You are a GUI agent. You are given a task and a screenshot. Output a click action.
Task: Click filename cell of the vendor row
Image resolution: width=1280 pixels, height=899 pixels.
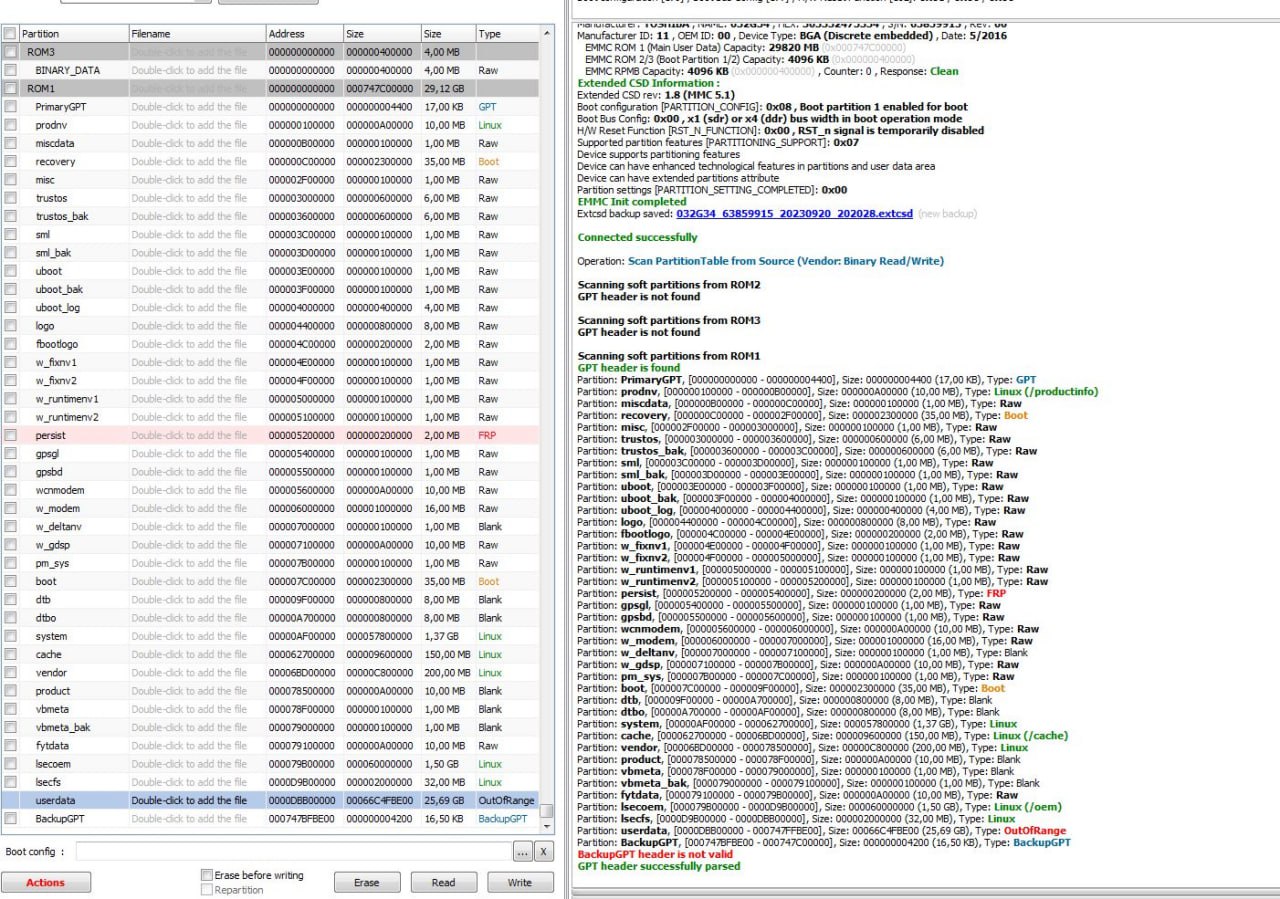click(x=196, y=672)
